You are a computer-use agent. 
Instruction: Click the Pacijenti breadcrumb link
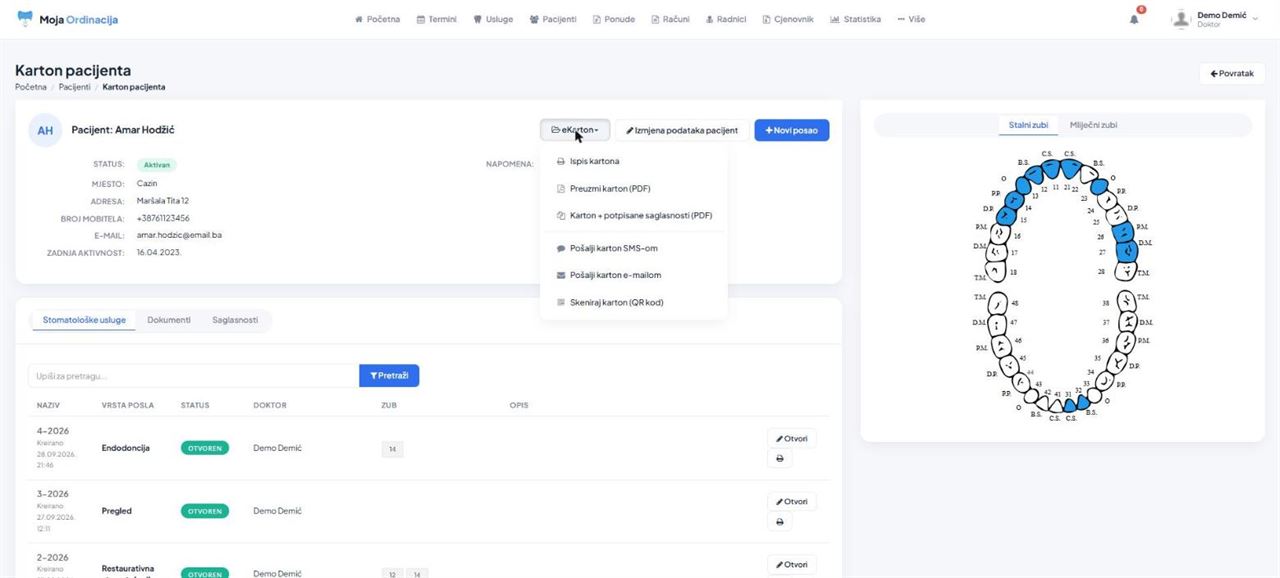pyautogui.click(x=75, y=87)
